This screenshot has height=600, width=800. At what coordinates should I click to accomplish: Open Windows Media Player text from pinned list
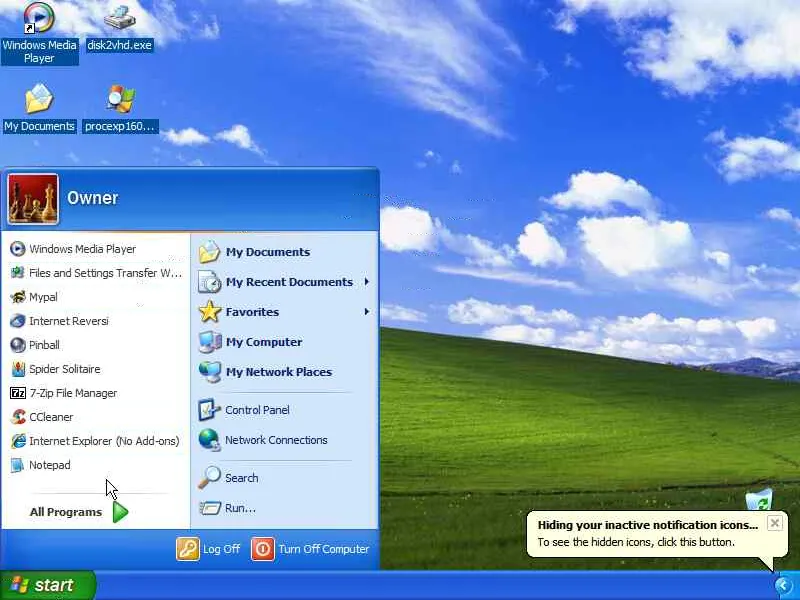point(83,249)
